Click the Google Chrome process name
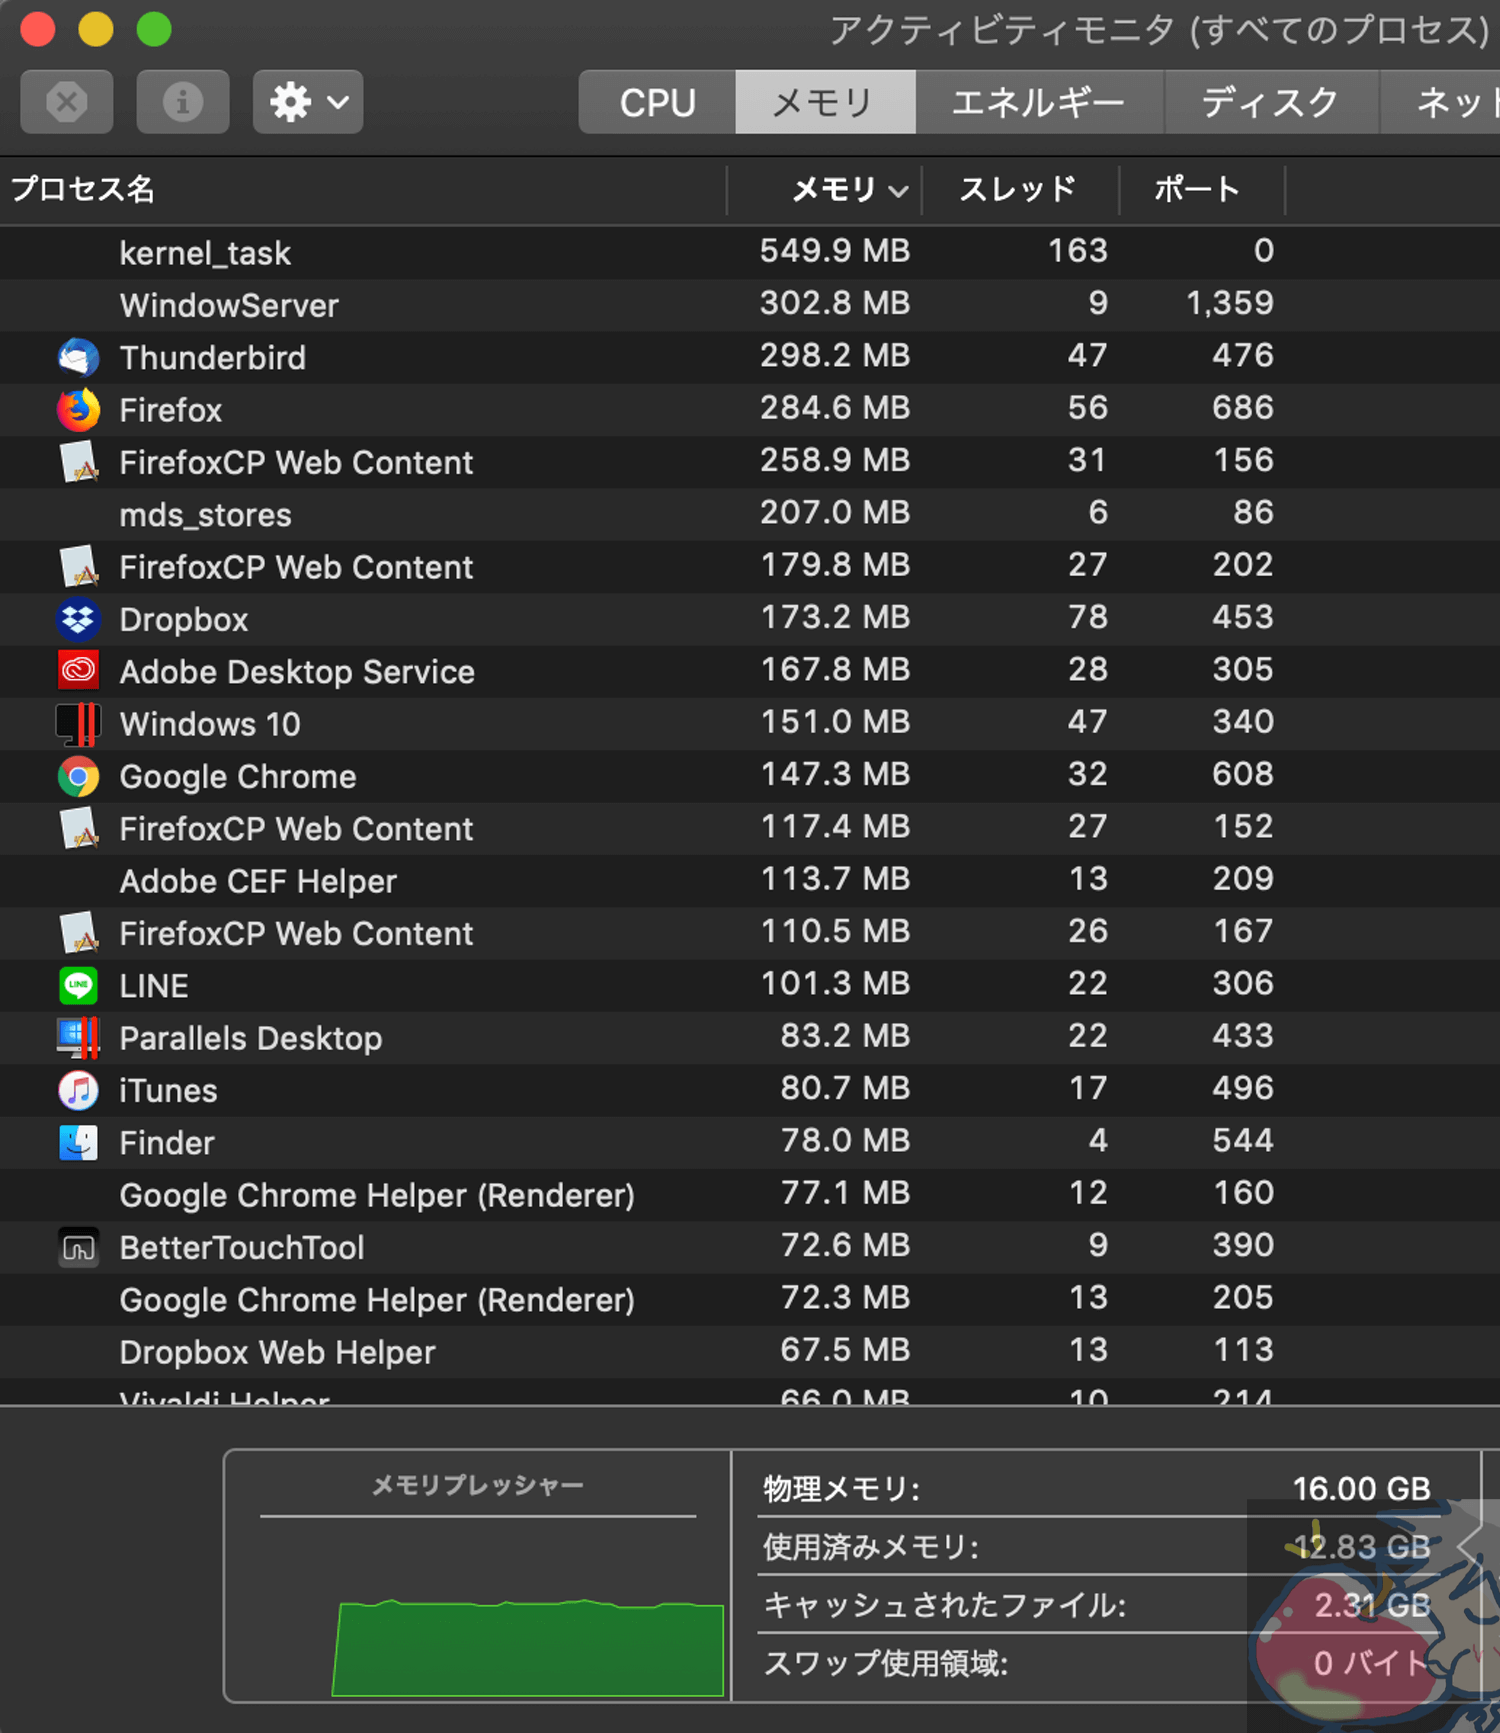1500x1733 pixels. point(238,776)
